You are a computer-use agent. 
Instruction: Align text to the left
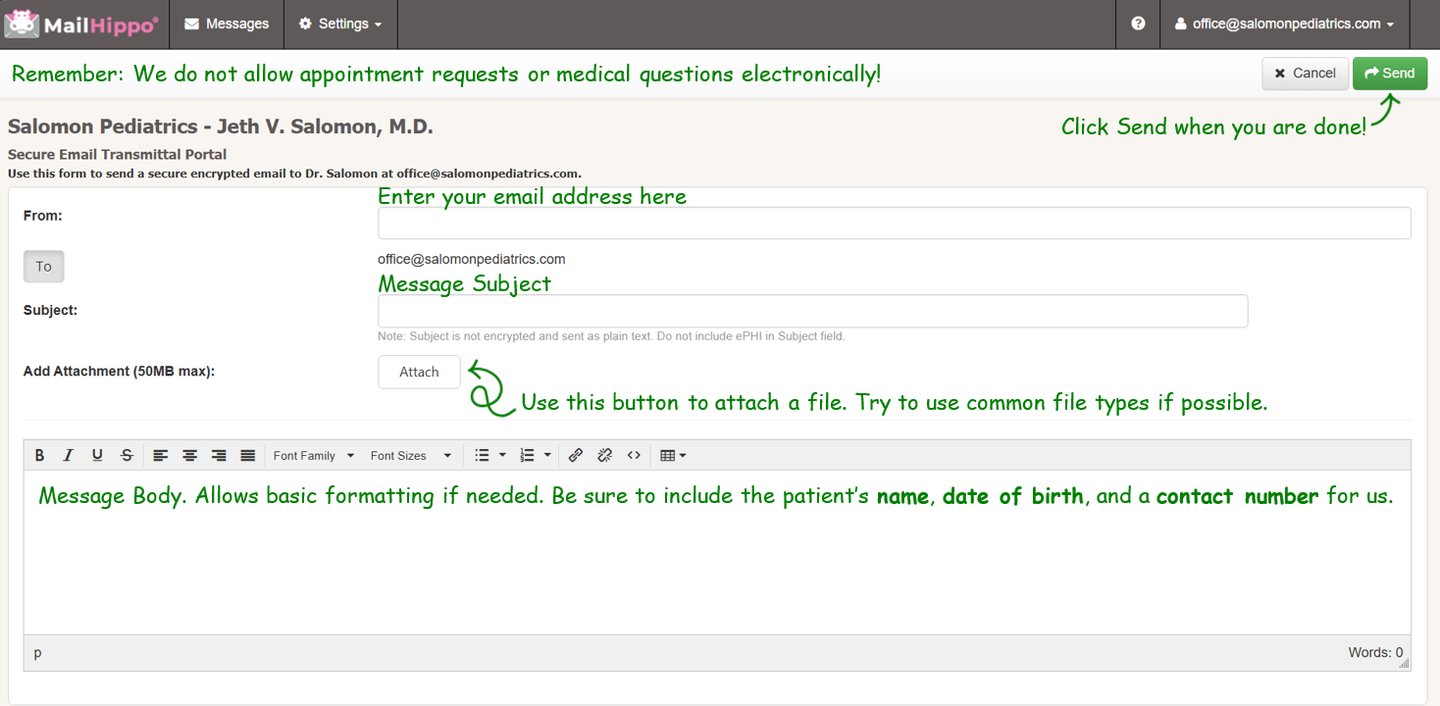pyautogui.click(x=160, y=456)
